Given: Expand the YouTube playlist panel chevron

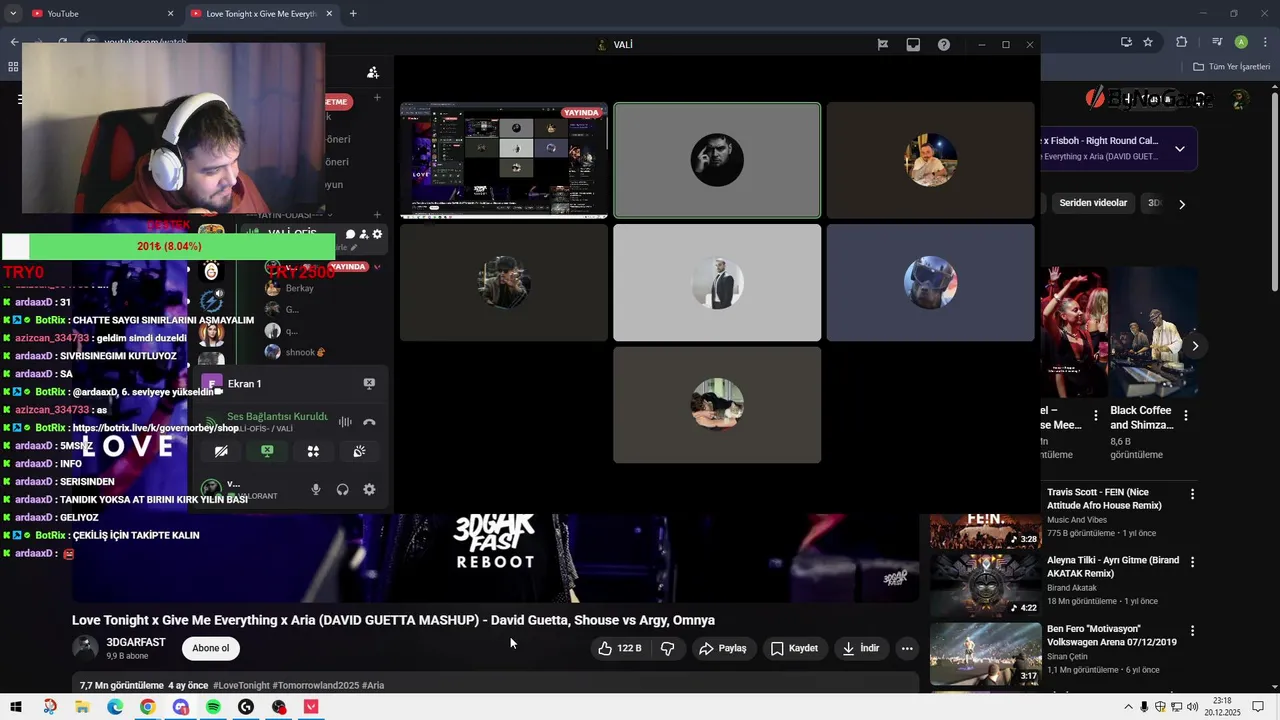Looking at the screenshot, I should click(1180, 149).
